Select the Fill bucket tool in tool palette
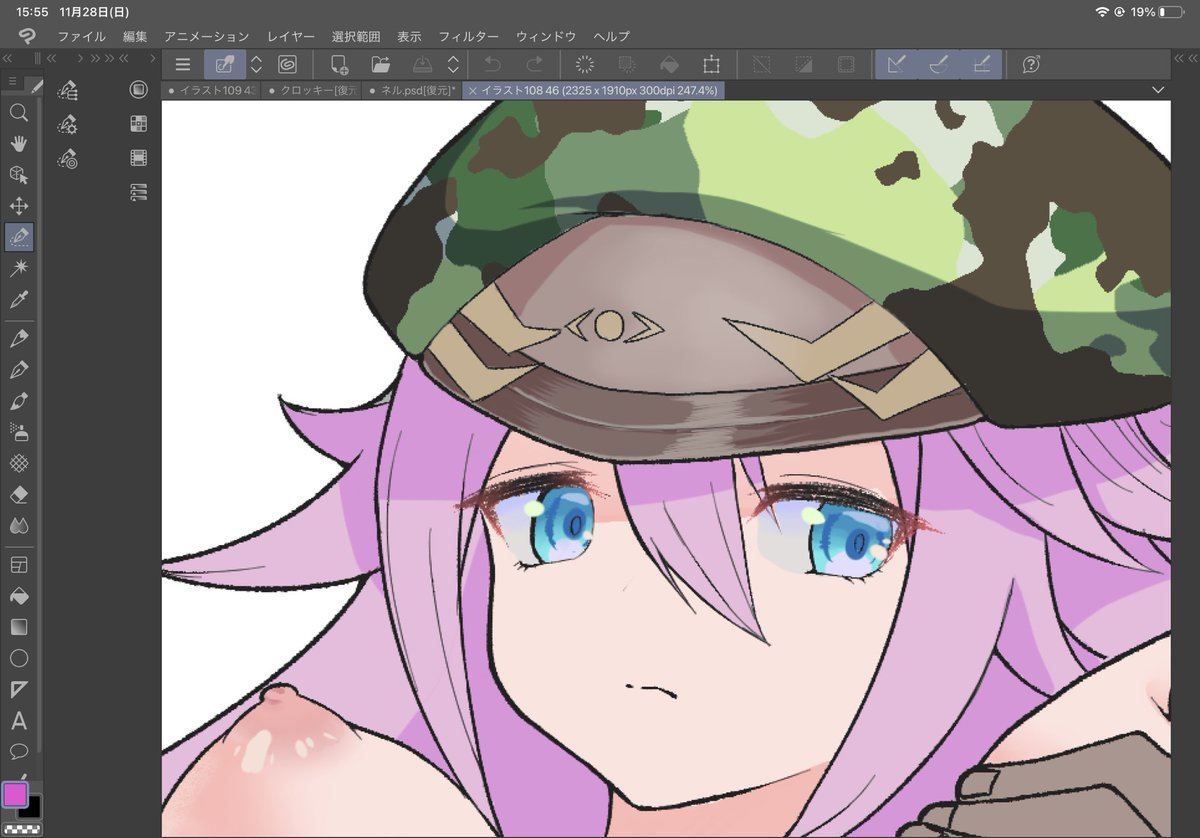This screenshot has width=1200, height=838. click(x=19, y=596)
